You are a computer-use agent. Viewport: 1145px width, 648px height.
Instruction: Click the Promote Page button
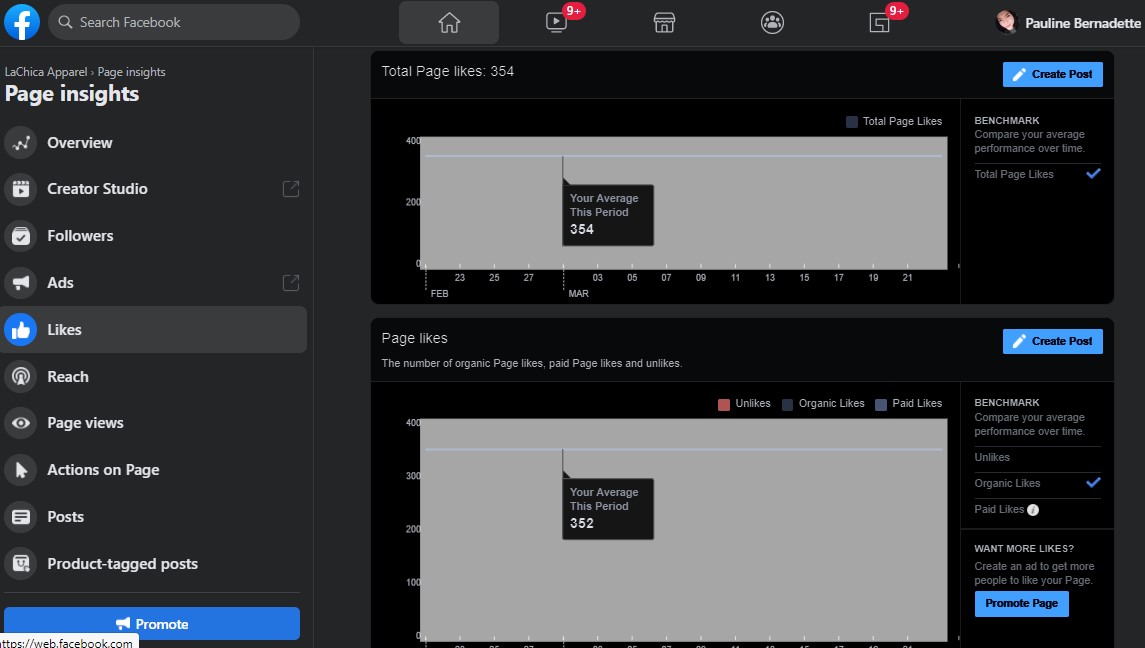pos(1021,603)
